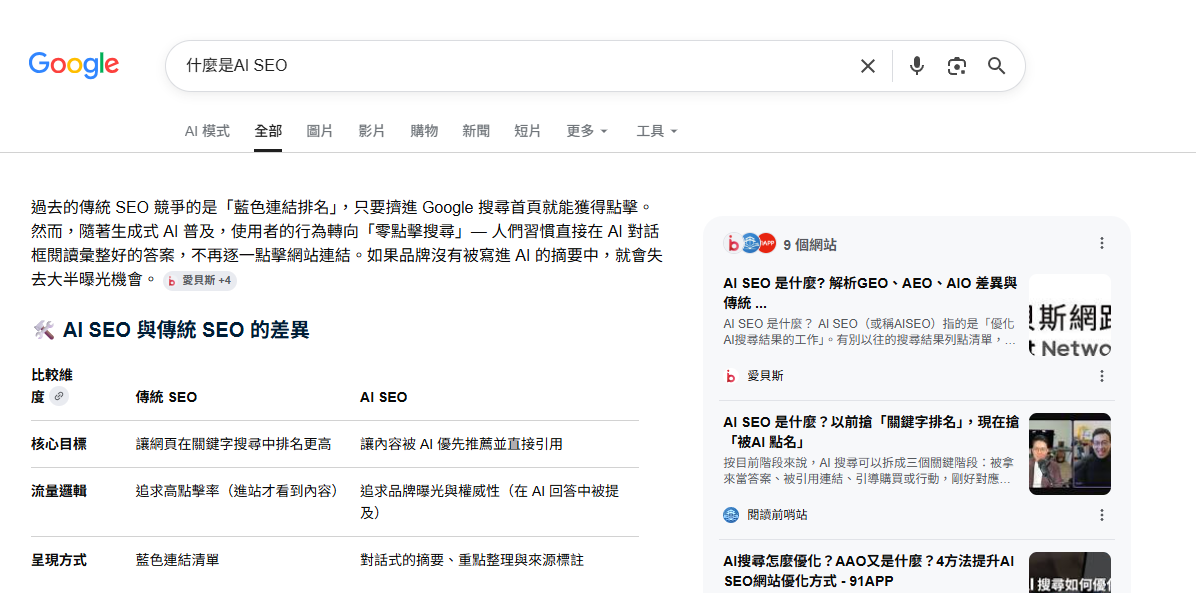The height and width of the screenshot is (593, 1196).
Task: Click the 對話式的摘要、重點整理與來源標註 cell
Action: click(472, 560)
